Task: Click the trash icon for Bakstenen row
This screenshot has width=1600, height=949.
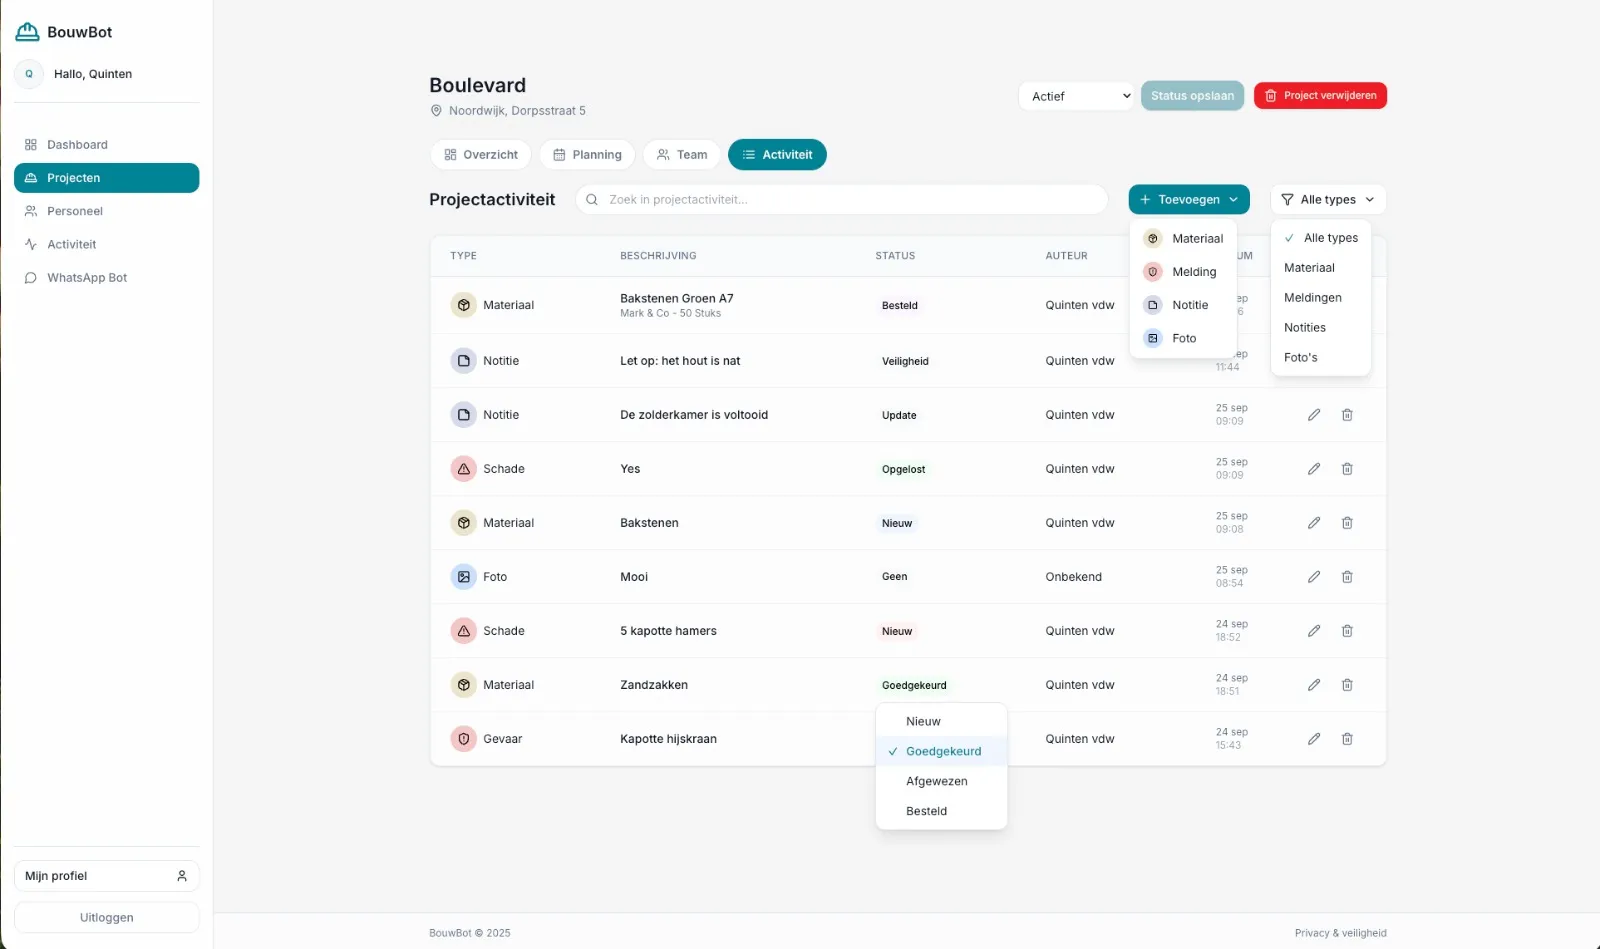Action: (1347, 523)
